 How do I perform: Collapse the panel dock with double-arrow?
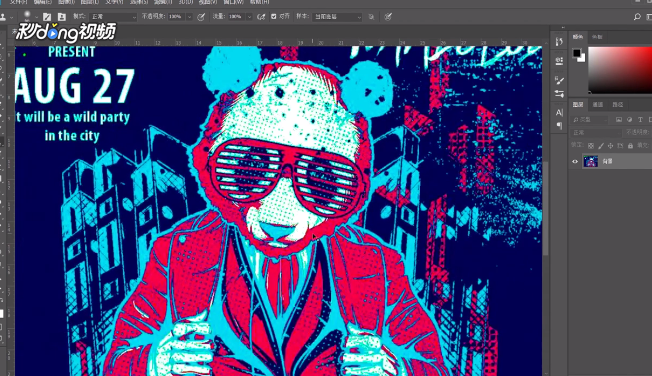(x=563, y=28)
